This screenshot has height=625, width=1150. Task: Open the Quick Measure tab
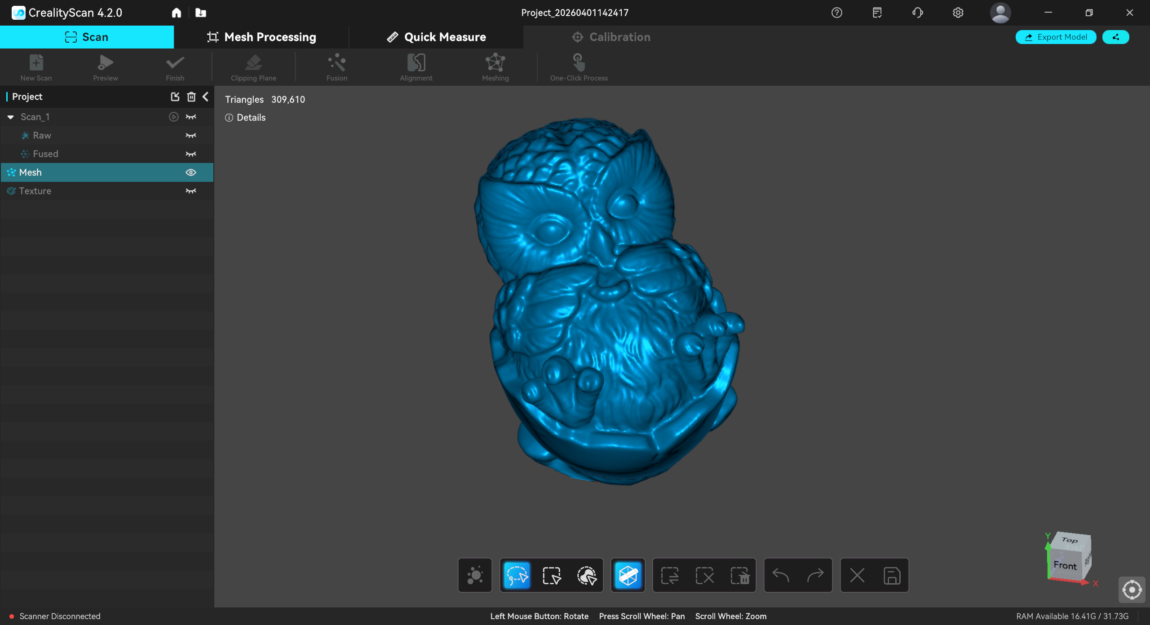point(436,37)
